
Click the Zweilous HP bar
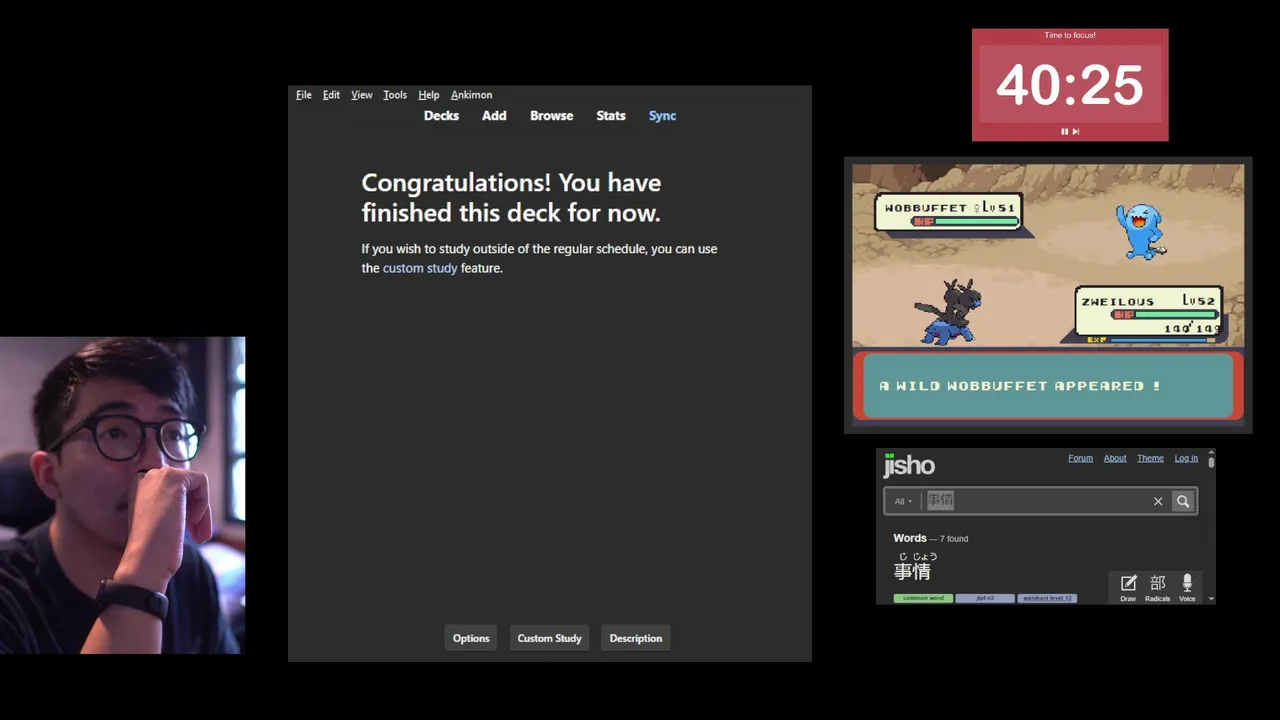(x=1165, y=314)
